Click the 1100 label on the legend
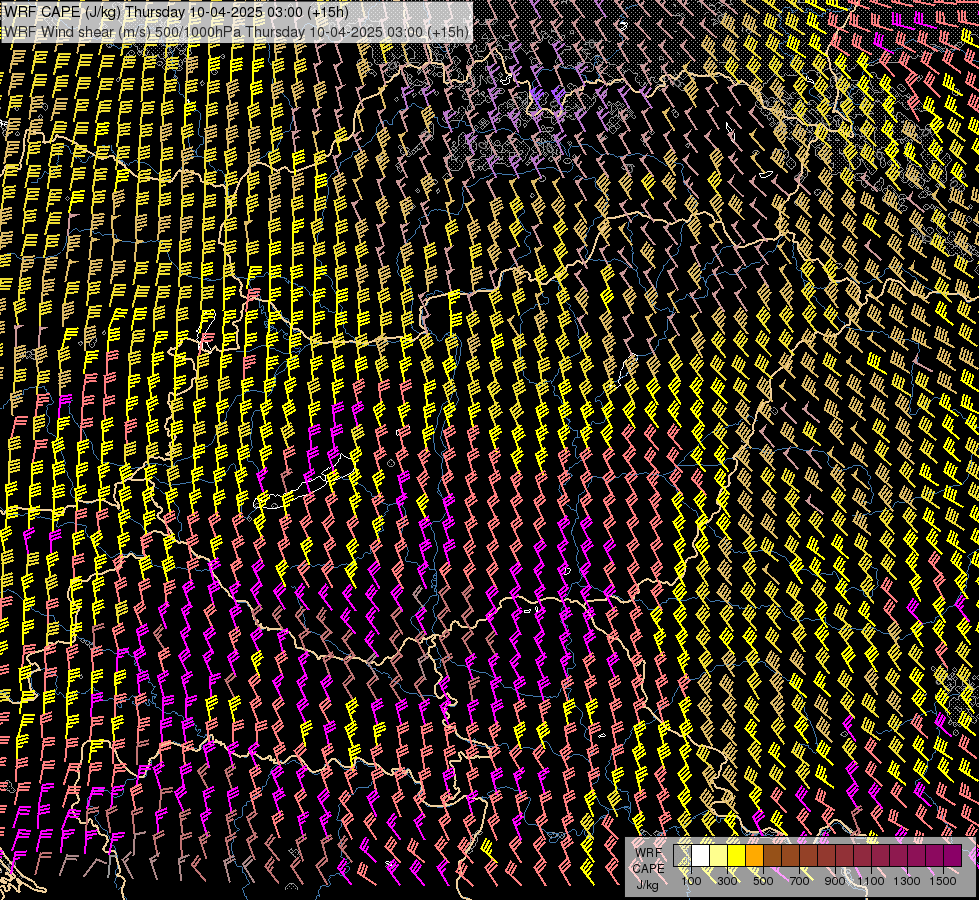Screen dimensions: 979x900 [871, 881]
